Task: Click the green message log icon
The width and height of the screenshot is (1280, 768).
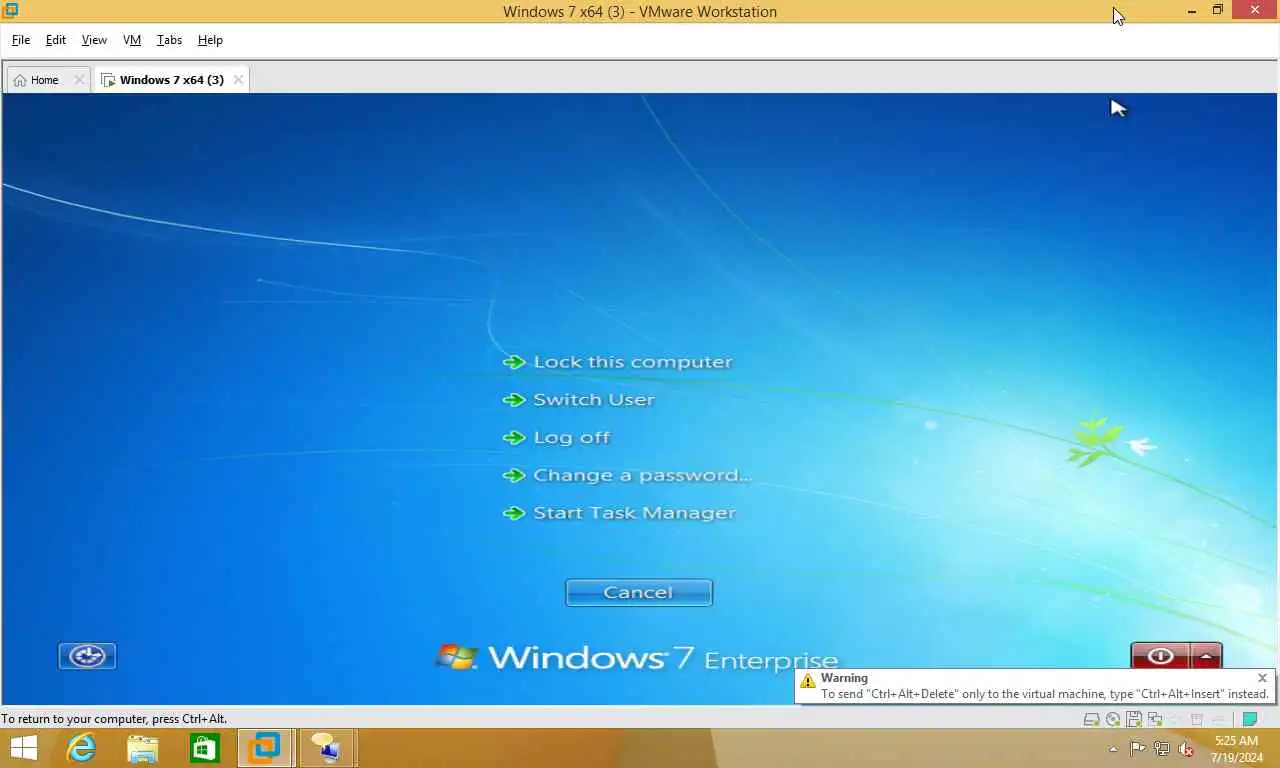Action: click(1249, 719)
